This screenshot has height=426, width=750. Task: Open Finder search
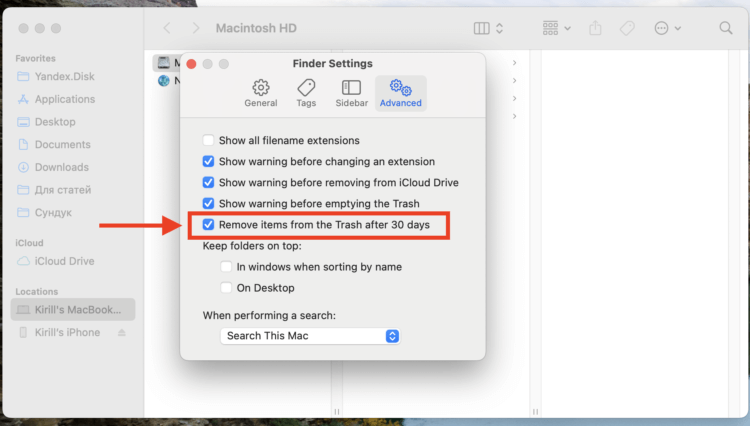726,28
